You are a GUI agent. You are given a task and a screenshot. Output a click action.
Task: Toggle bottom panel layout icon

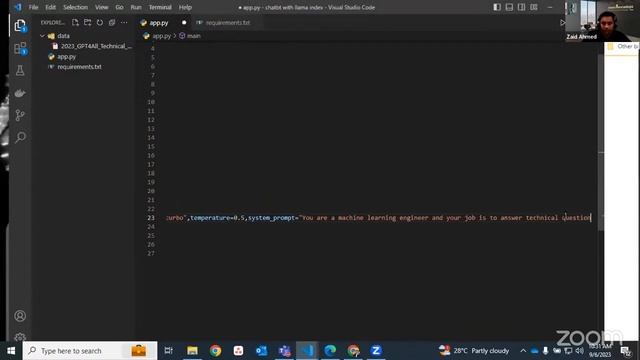pos(509,7)
